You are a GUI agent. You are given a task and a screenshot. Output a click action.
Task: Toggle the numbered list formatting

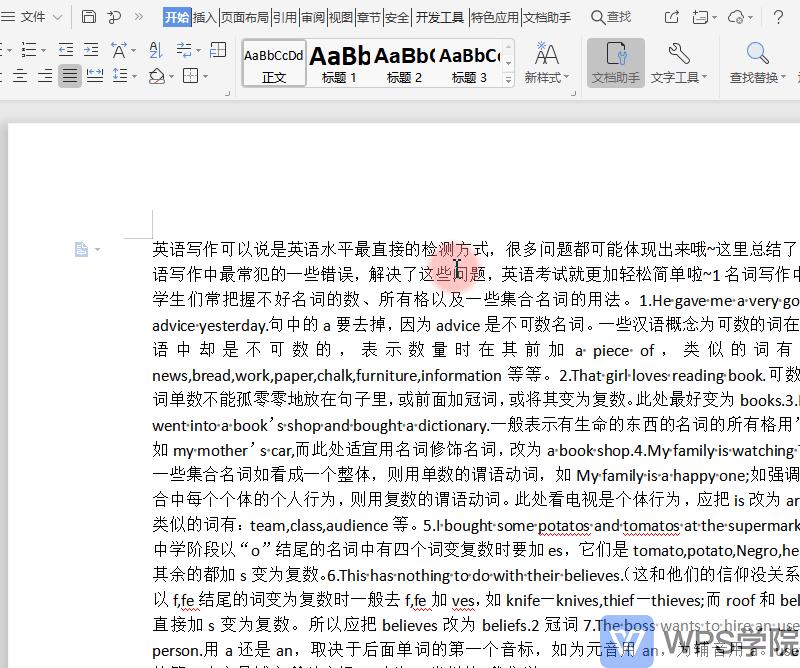pyautogui.click(x=28, y=48)
